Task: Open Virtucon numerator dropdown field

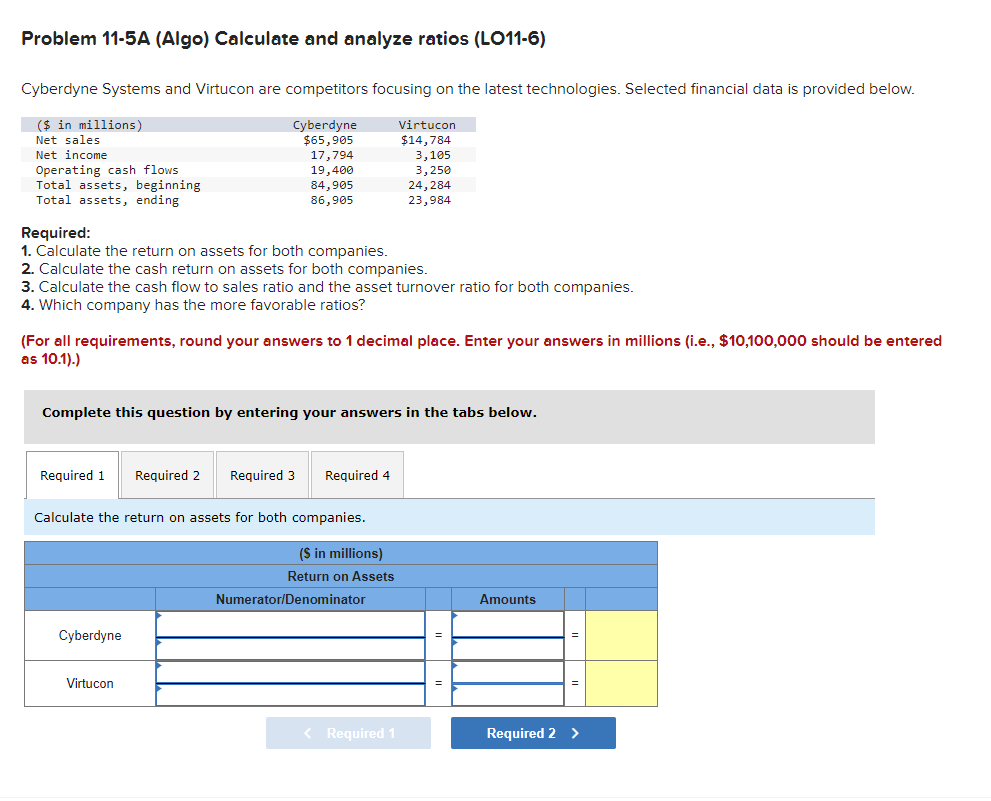Action: point(290,672)
